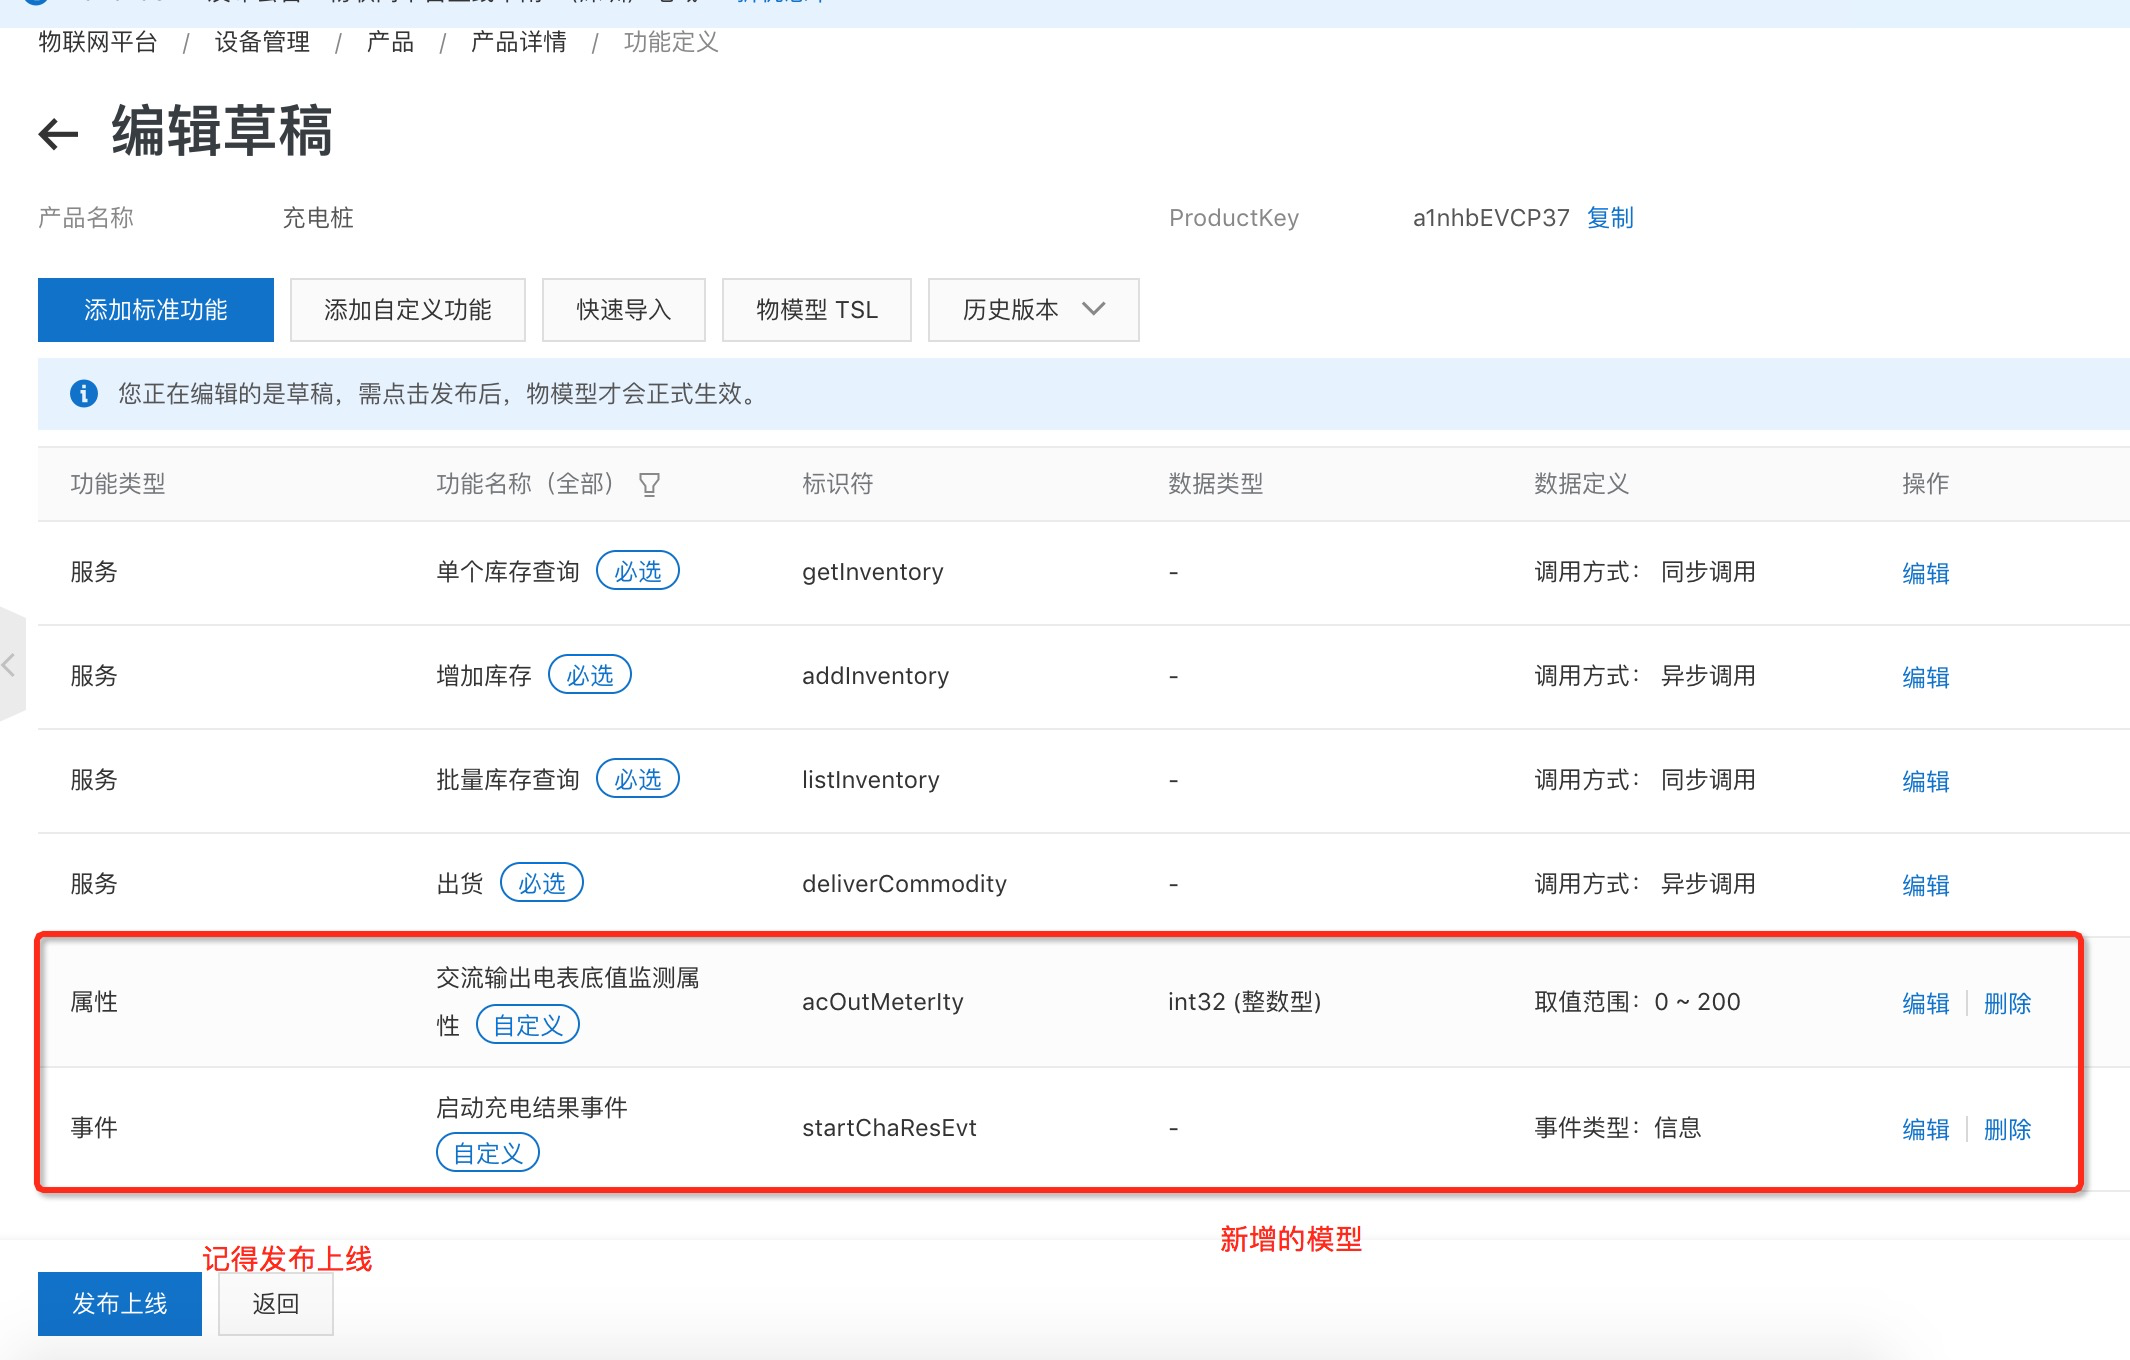This screenshot has height=1360, width=2130.
Task: Go to 产品 breadcrumb
Action: click(390, 42)
